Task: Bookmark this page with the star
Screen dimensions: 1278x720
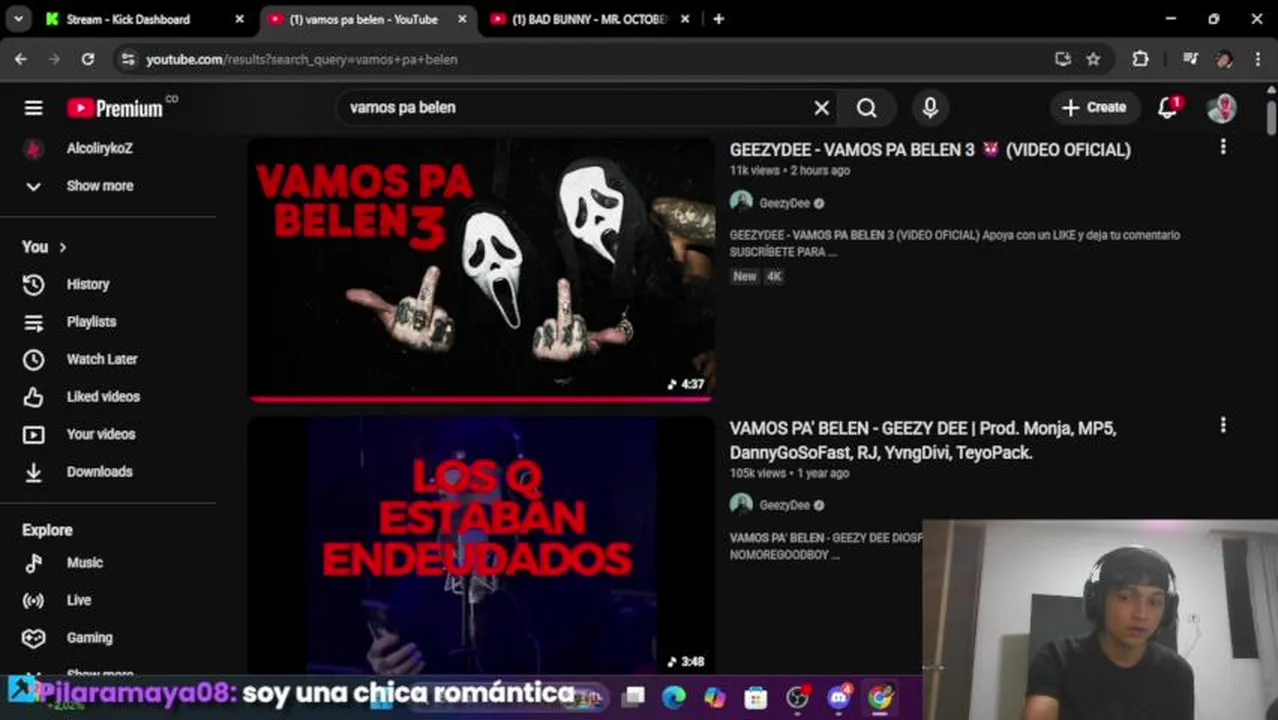Action: [1093, 59]
